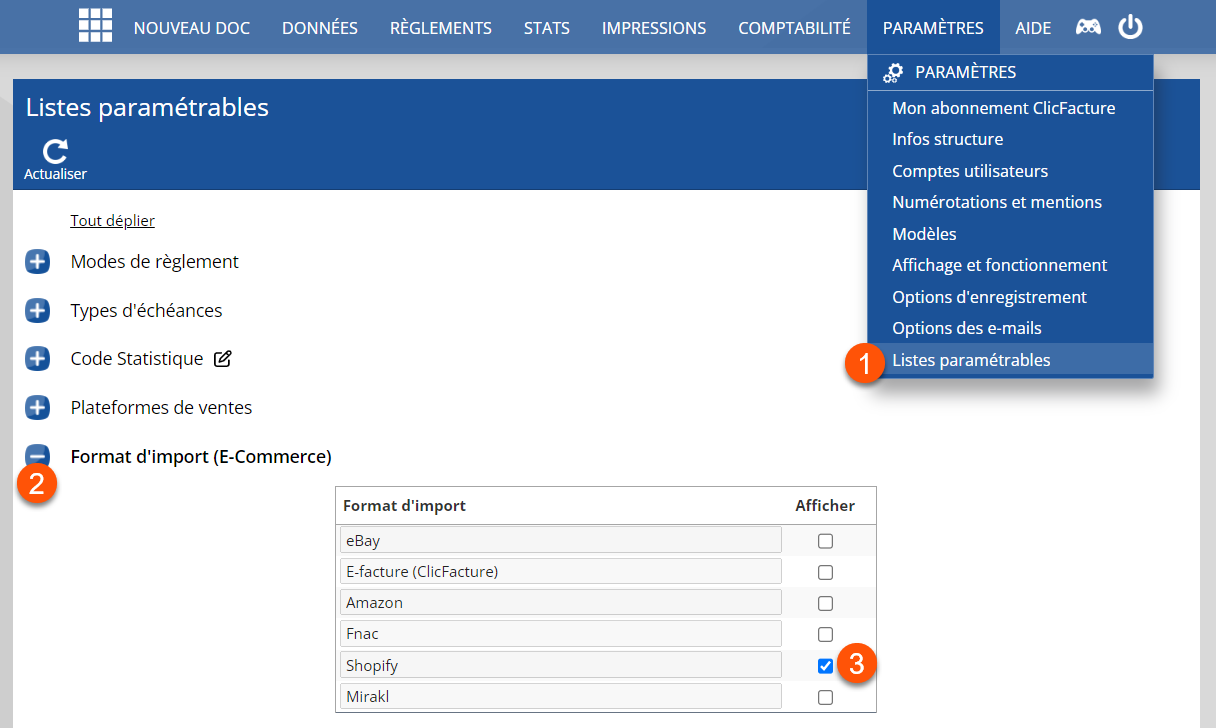Click the E-facture (ClicFacture) name field
1216x728 pixels.
[x=560, y=572]
